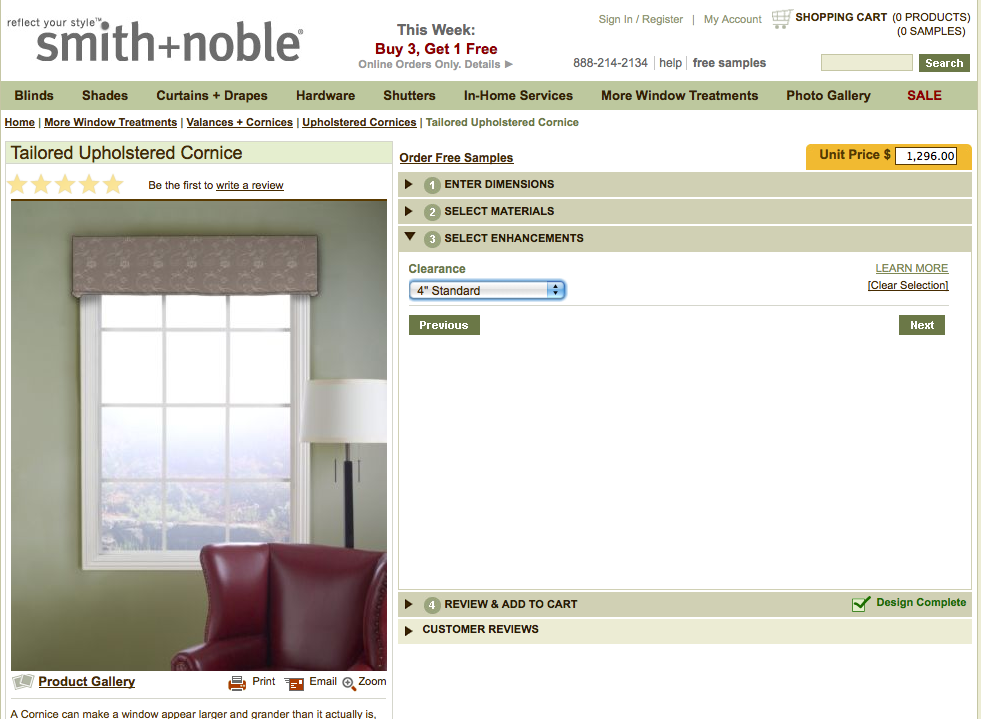Click the Clear Selection link

(x=908, y=285)
